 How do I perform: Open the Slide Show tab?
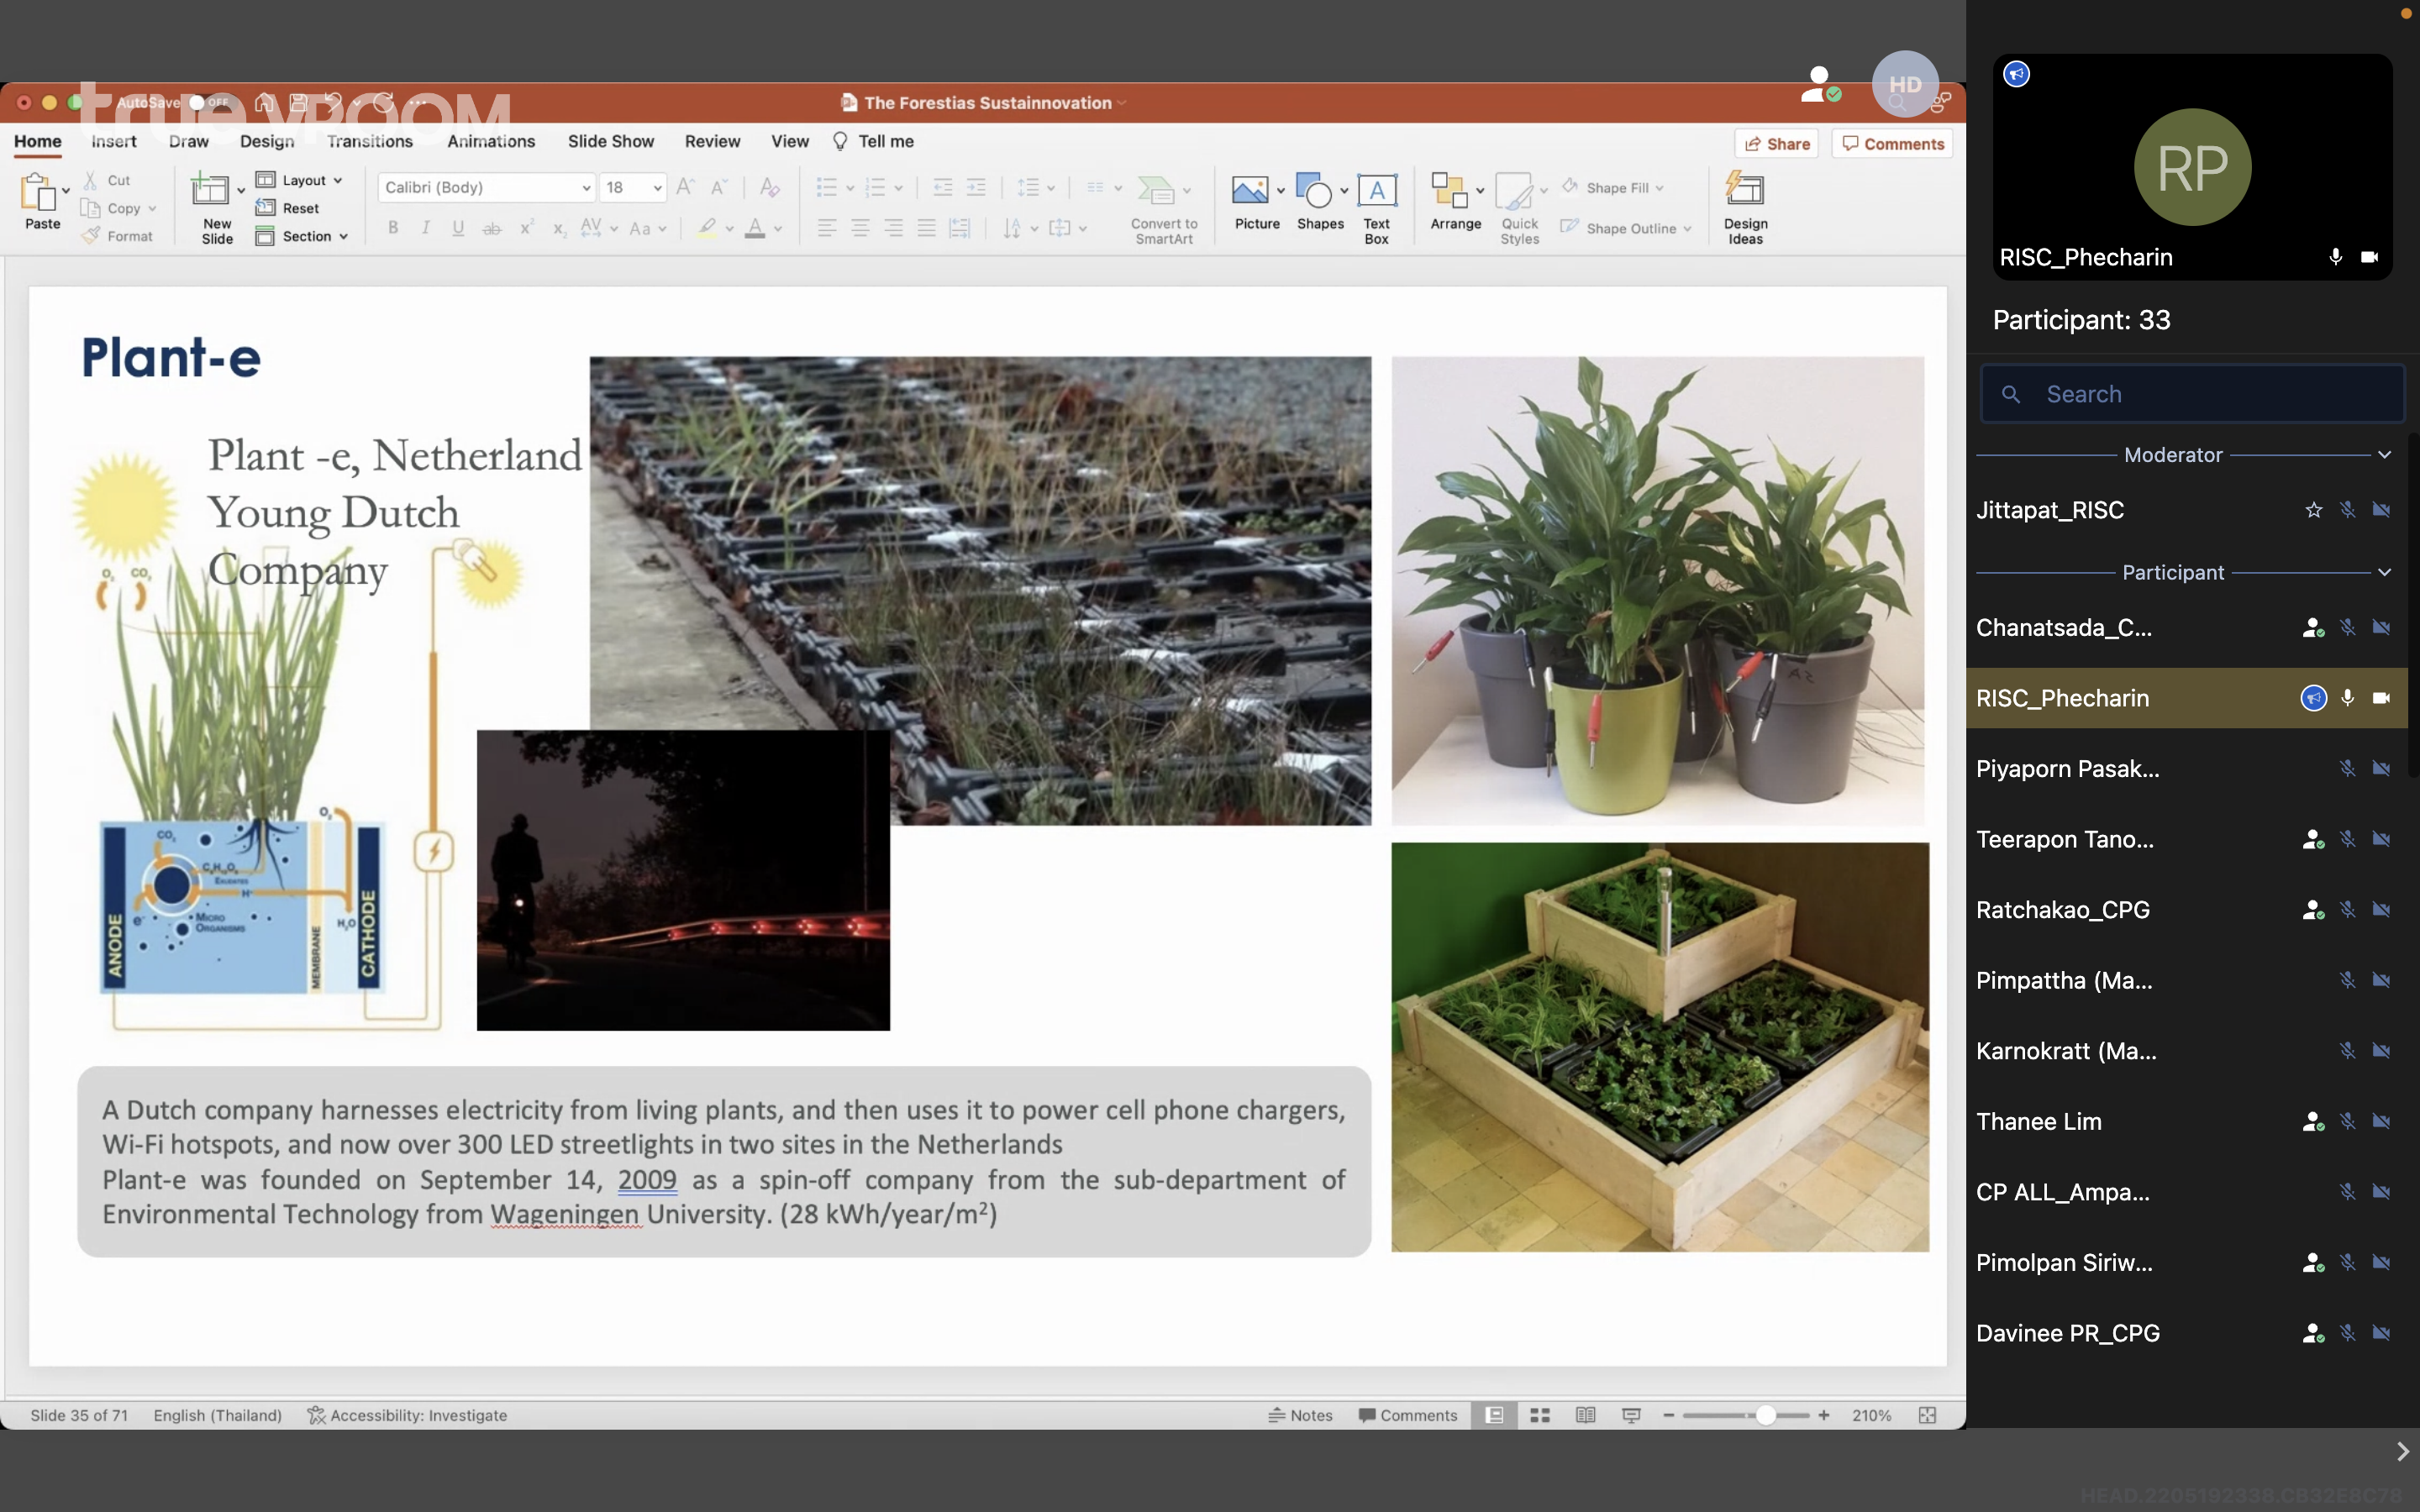click(x=610, y=141)
